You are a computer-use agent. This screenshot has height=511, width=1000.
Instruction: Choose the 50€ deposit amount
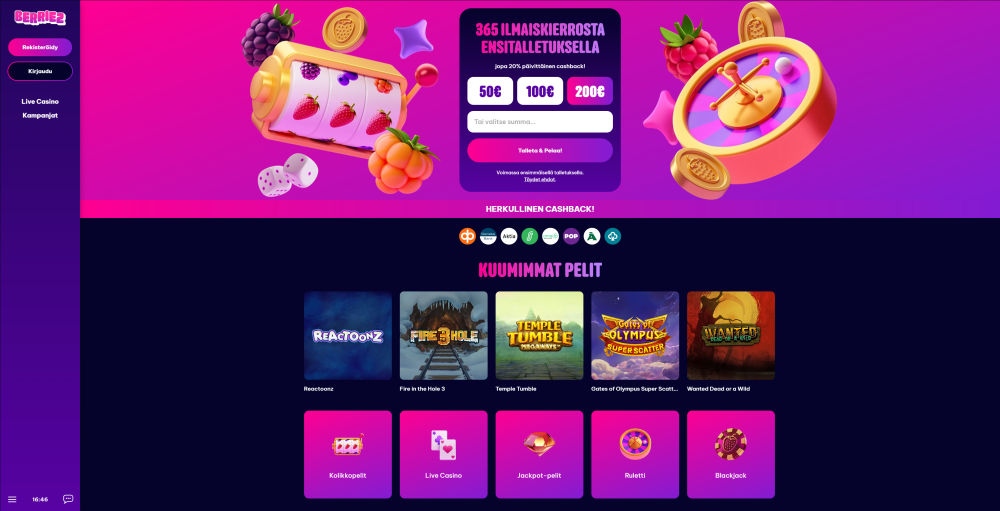pos(490,91)
